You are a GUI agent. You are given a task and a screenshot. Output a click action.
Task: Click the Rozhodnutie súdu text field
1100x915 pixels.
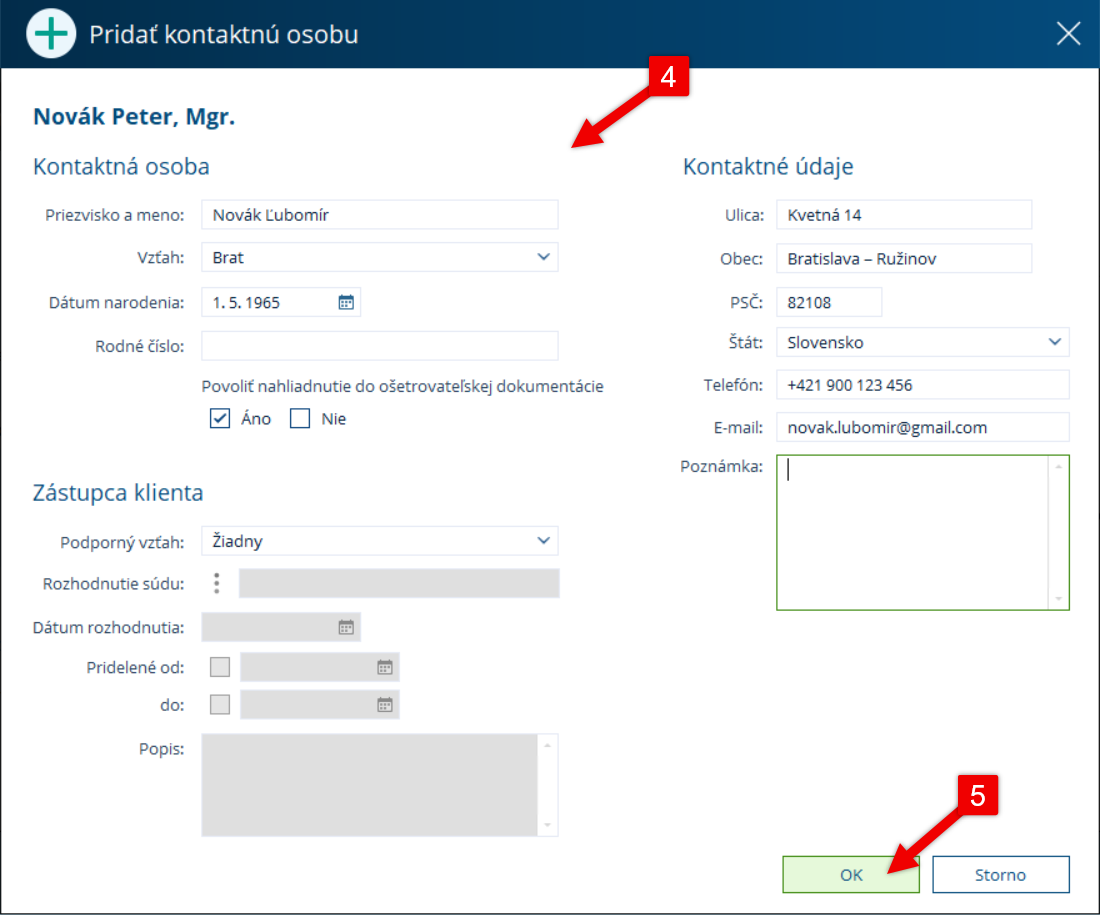399,583
